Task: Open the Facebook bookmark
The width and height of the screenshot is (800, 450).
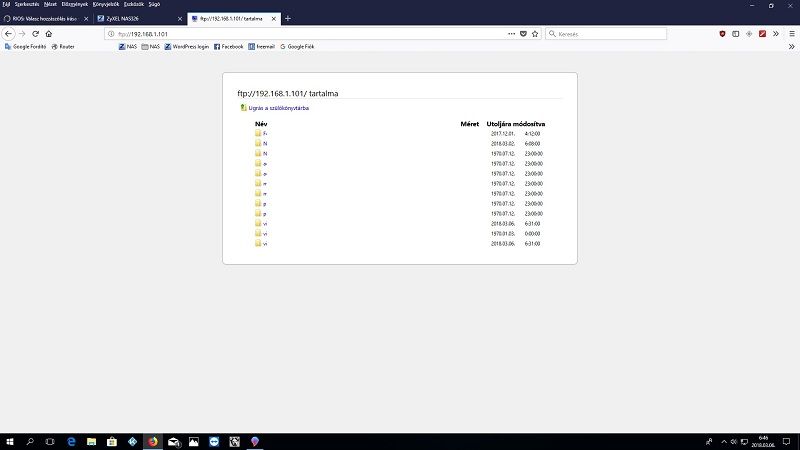Action: (229, 46)
